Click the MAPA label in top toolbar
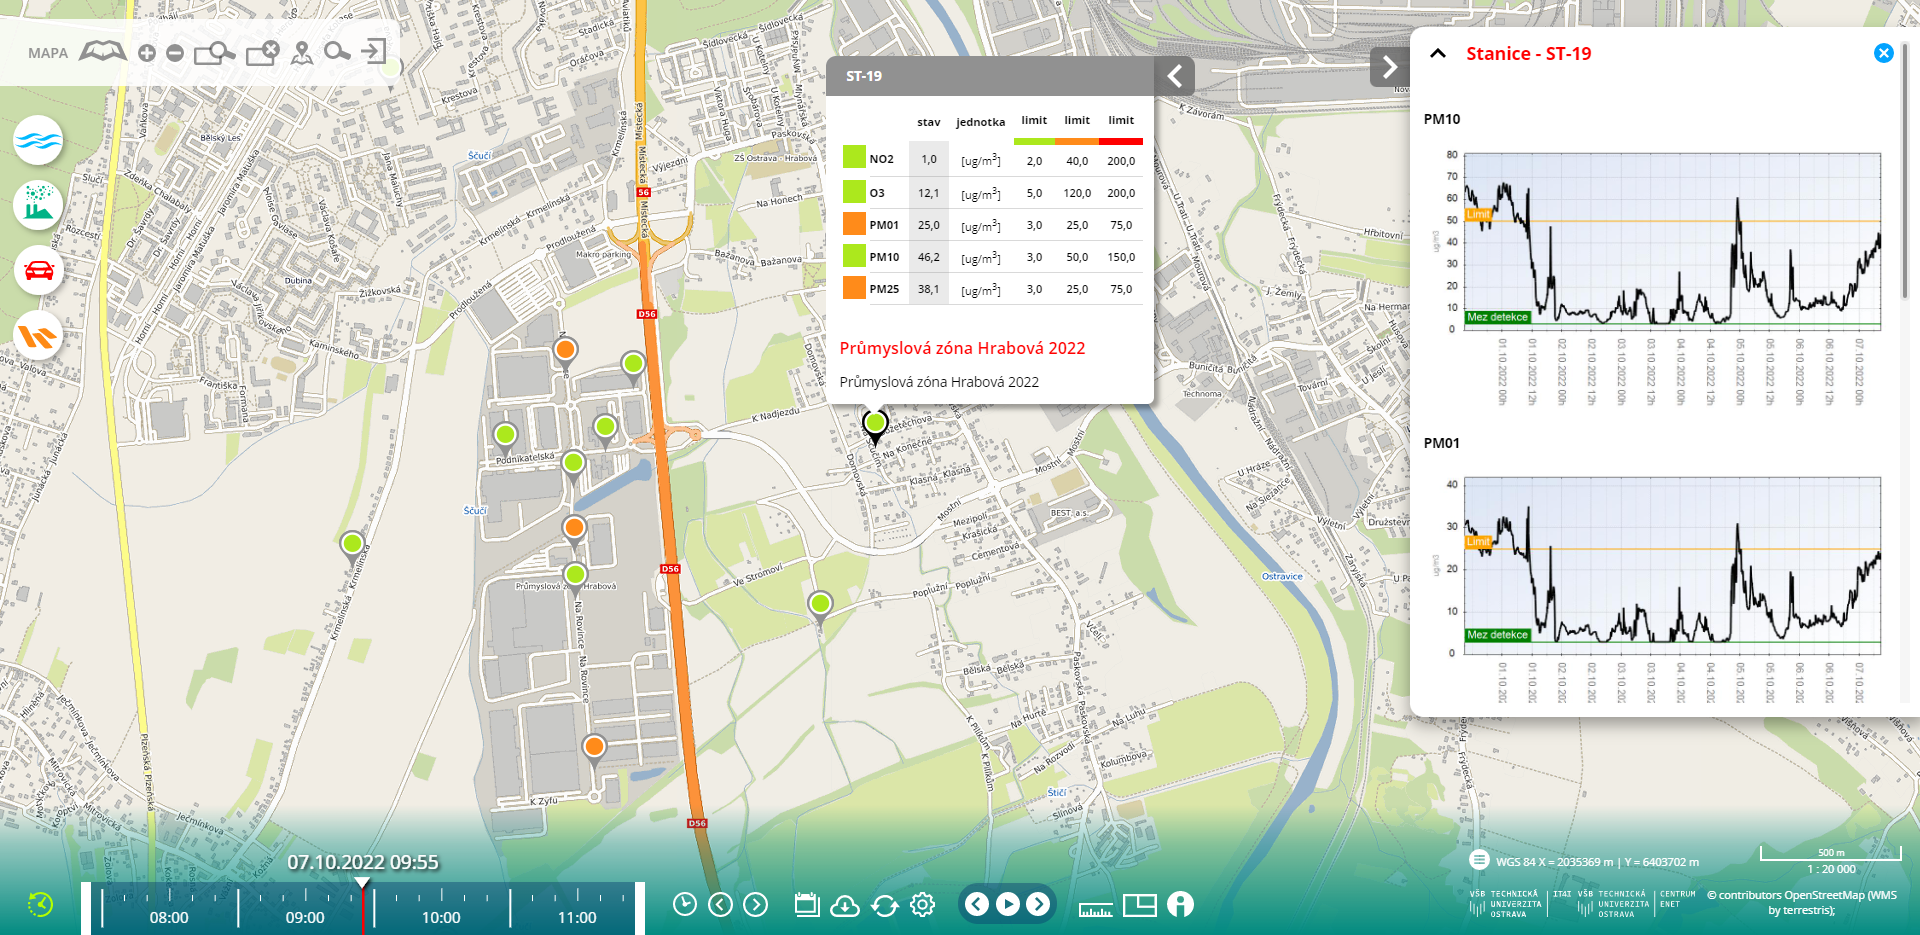 [48, 53]
